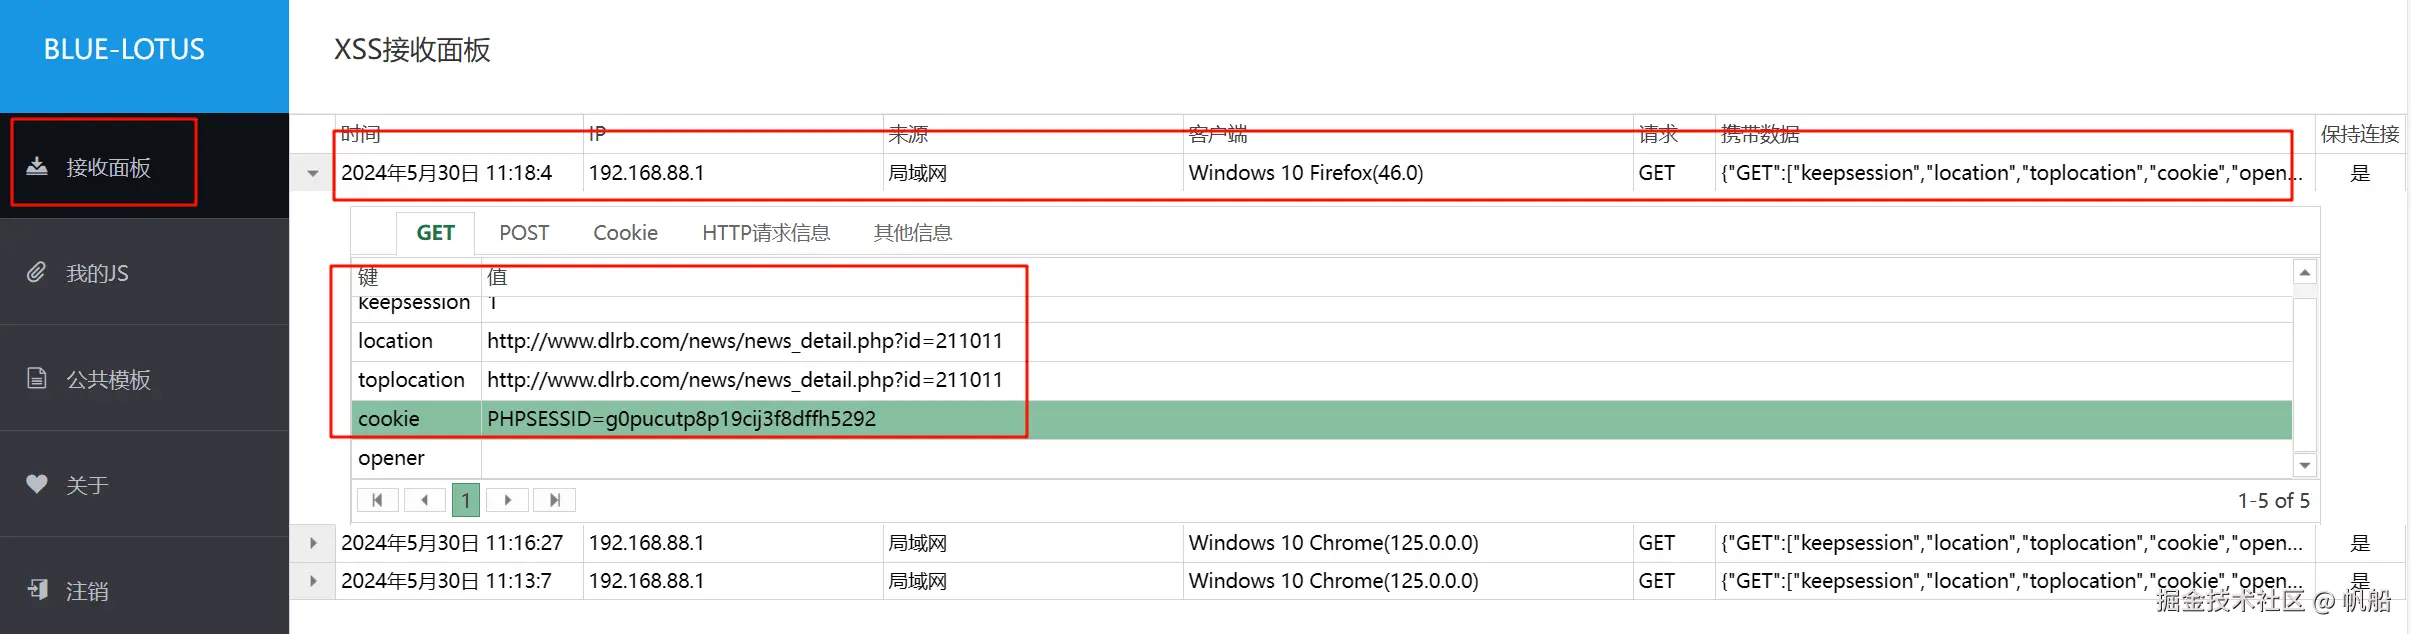Select the 其他信息 tab
Viewport: 2411px width, 634px height.
point(913,233)
